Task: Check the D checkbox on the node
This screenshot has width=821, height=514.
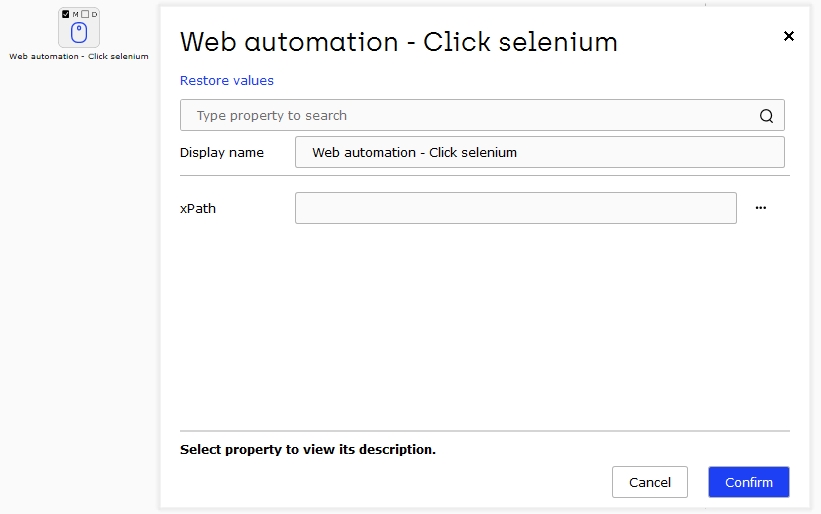Action: pos(85,14)
